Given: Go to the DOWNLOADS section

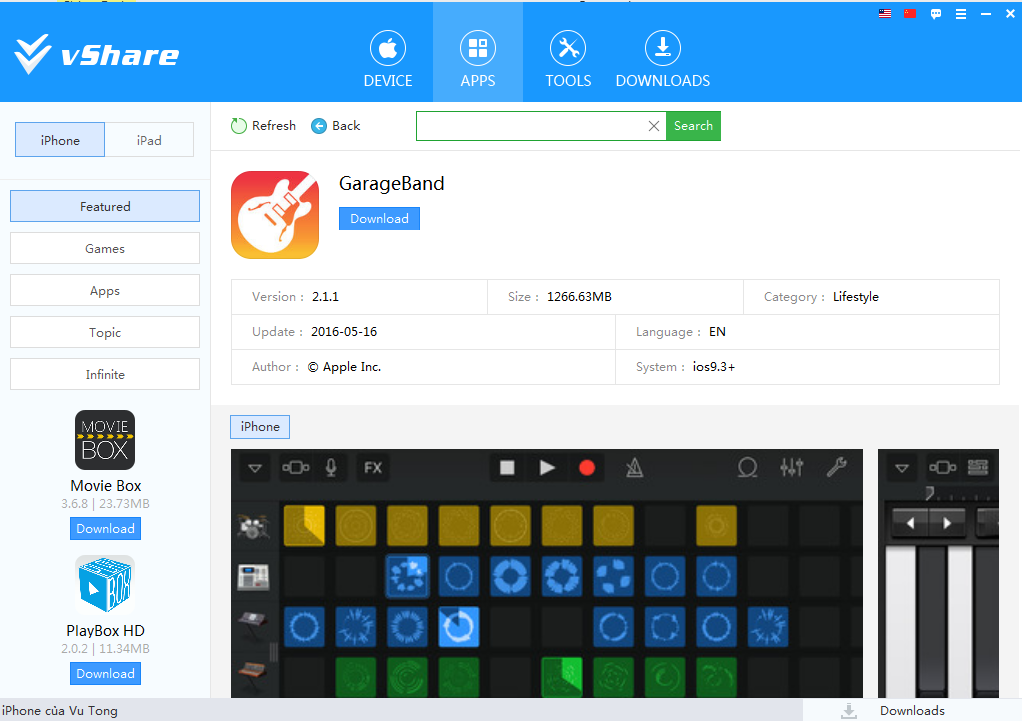Looking at the screenshot, I should pos(662,60).
